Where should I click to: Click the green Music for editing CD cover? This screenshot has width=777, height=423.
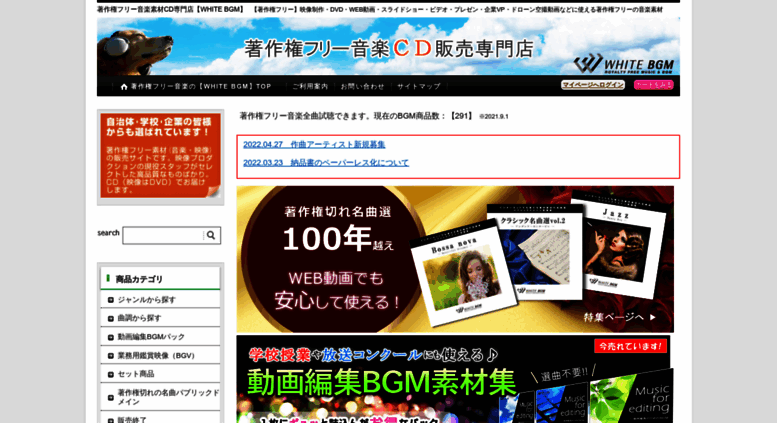tap(632, 396)
